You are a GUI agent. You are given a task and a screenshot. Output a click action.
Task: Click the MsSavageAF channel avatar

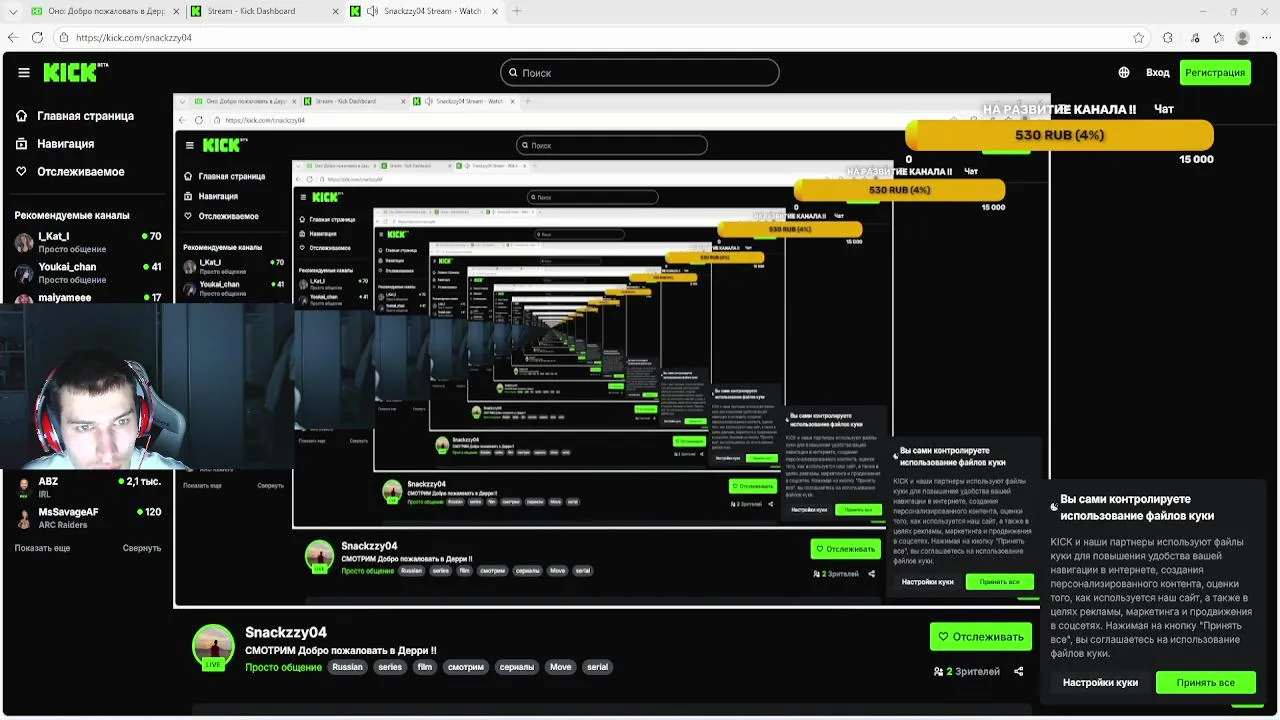pos(24,518)
